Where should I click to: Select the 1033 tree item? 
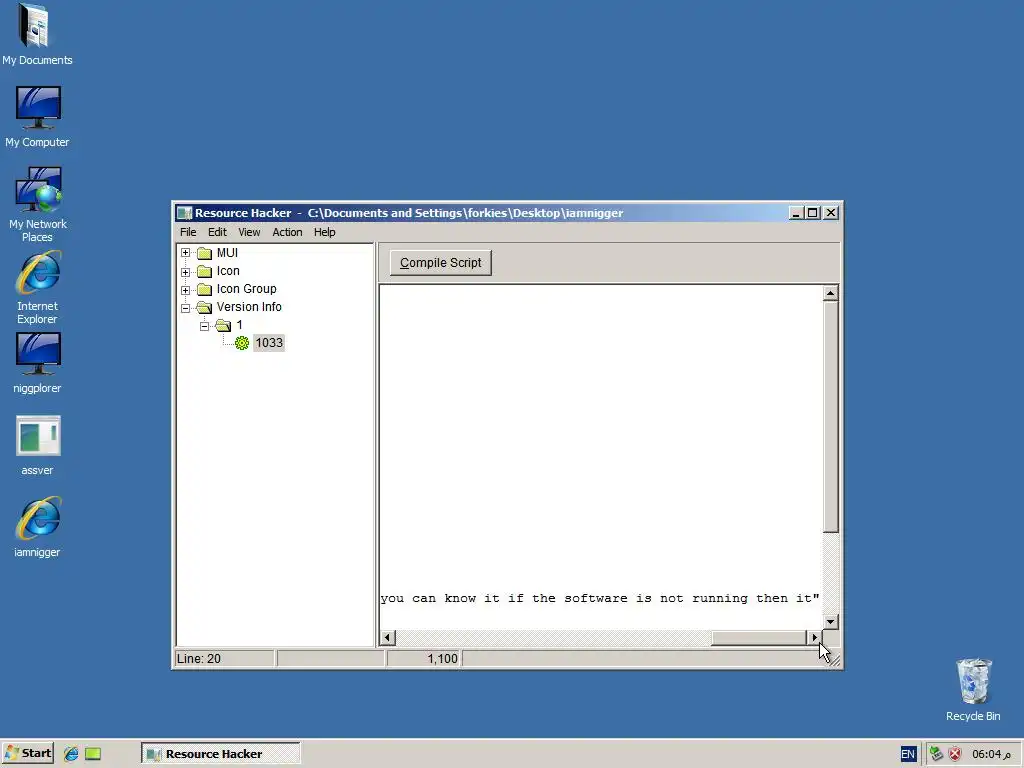pos(269,343)
